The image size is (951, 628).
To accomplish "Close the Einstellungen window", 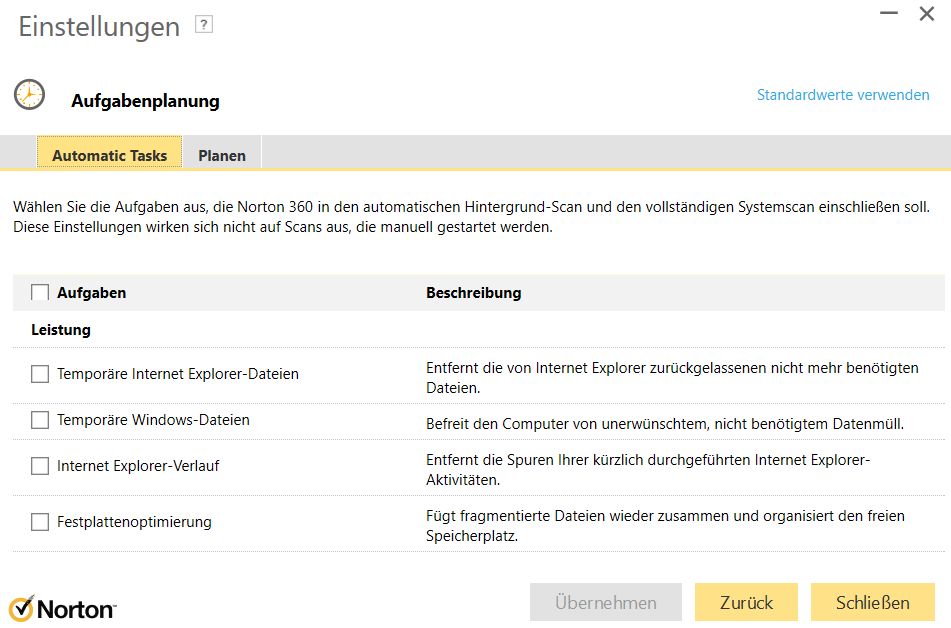I will coord(927,14).
